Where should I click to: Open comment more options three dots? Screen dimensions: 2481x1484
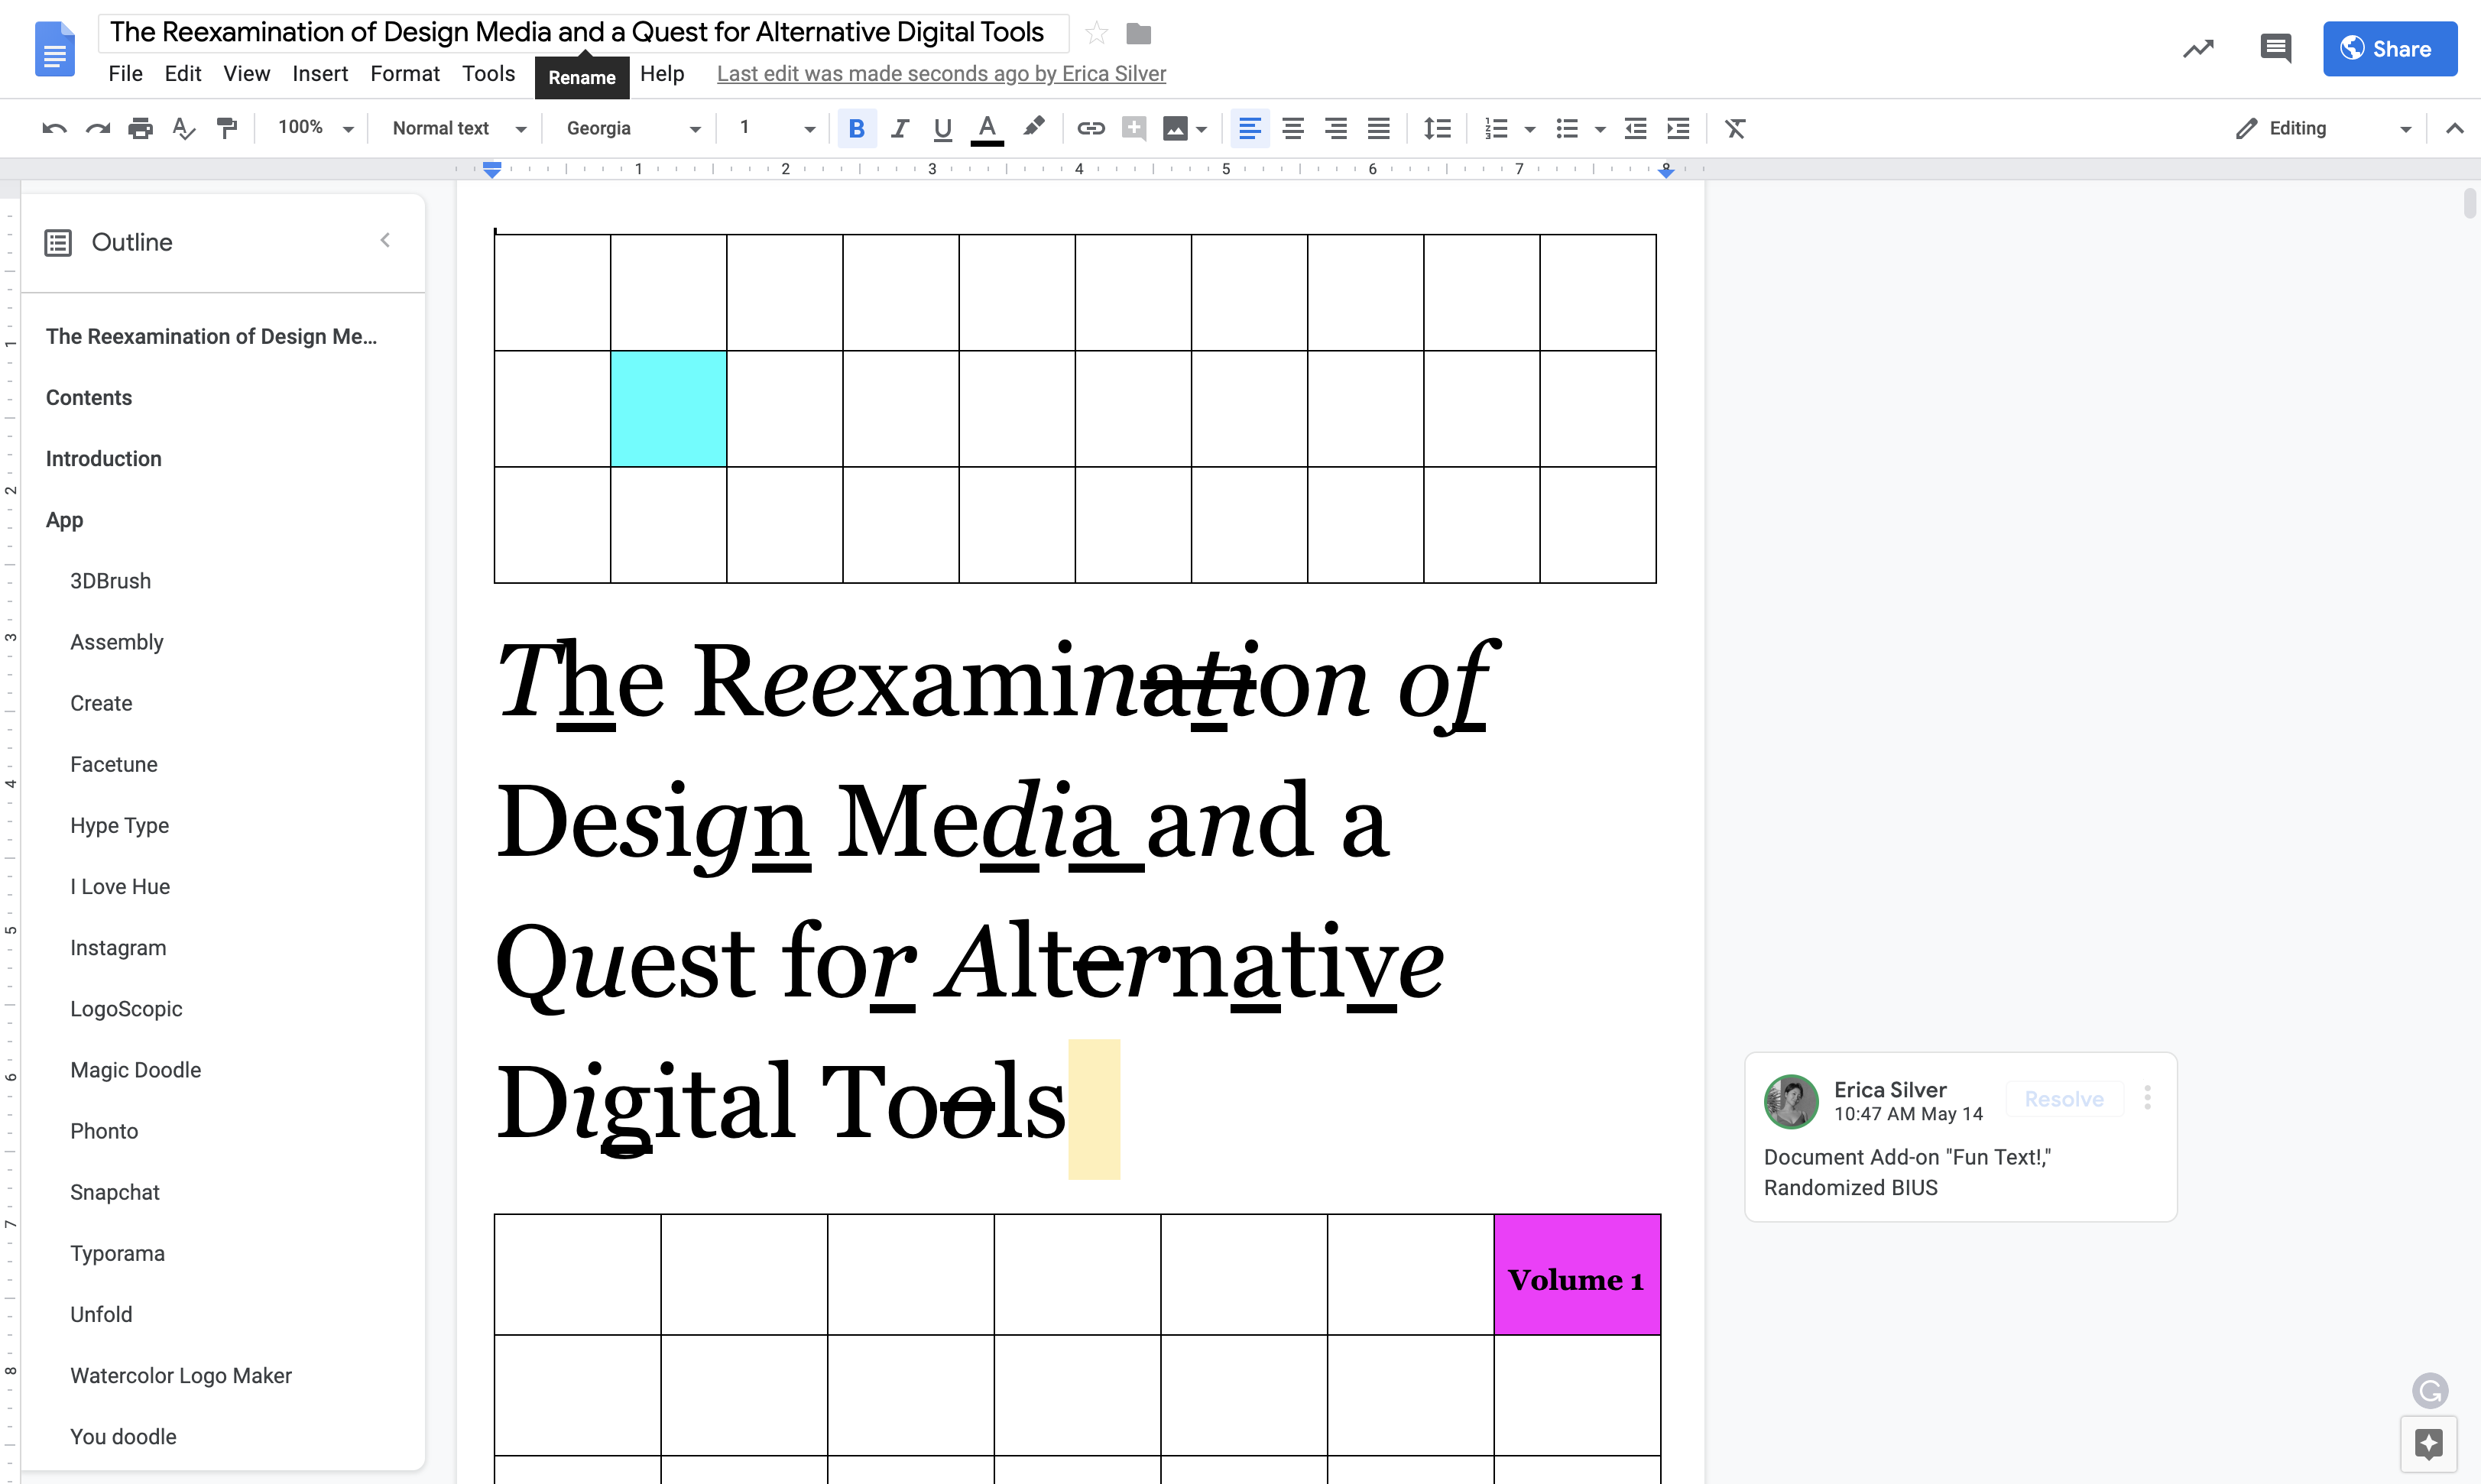click(x=2147, y=1098)
